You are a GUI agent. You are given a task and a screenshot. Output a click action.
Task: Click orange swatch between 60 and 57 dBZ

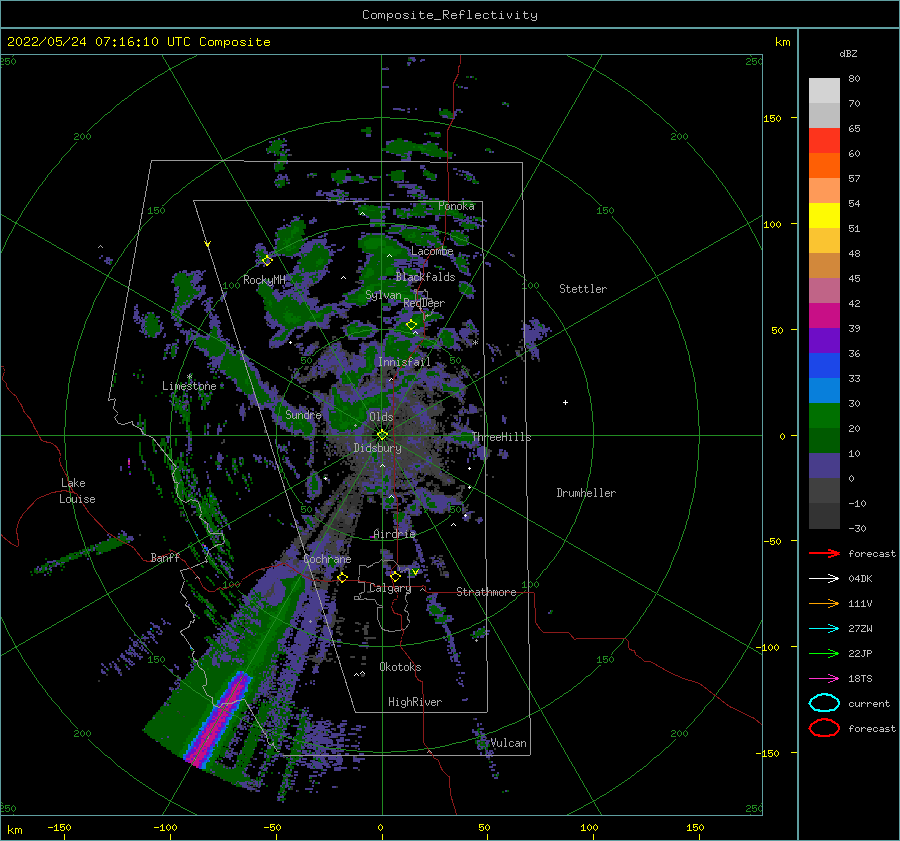coord(824,165)
